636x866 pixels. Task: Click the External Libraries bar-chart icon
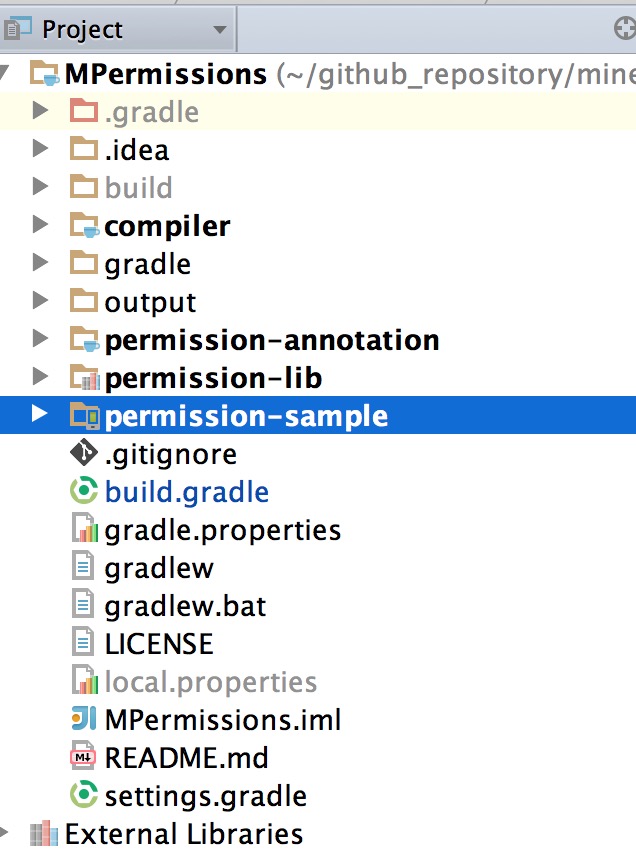pyautogui.click(x=44, y=833)
